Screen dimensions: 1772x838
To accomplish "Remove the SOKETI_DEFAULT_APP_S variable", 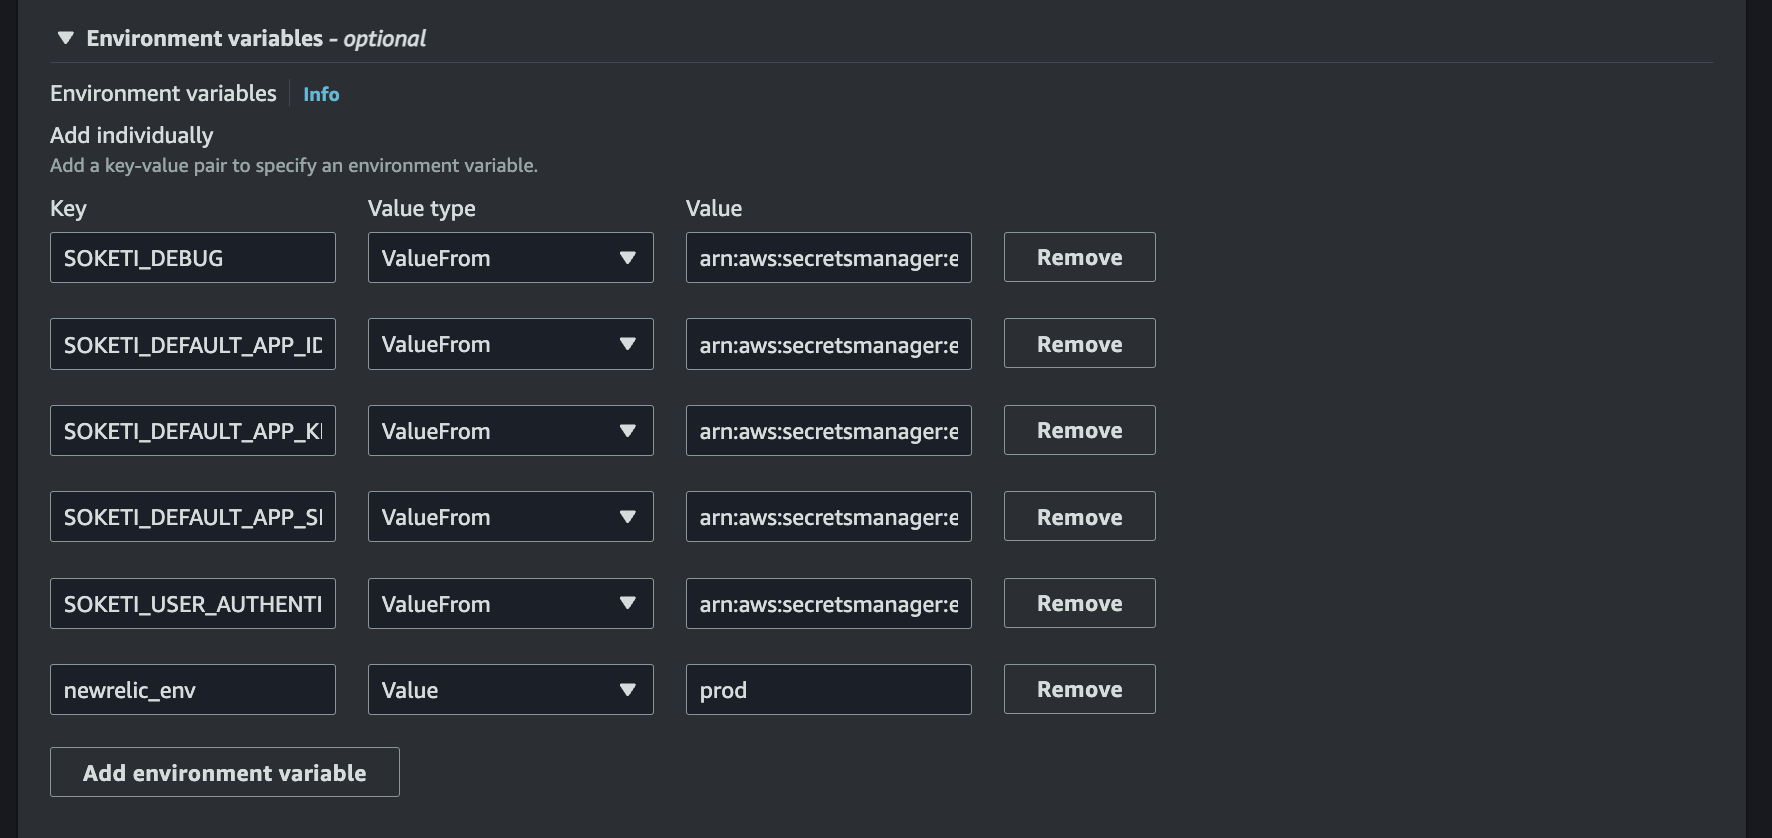I will 1080,516.
